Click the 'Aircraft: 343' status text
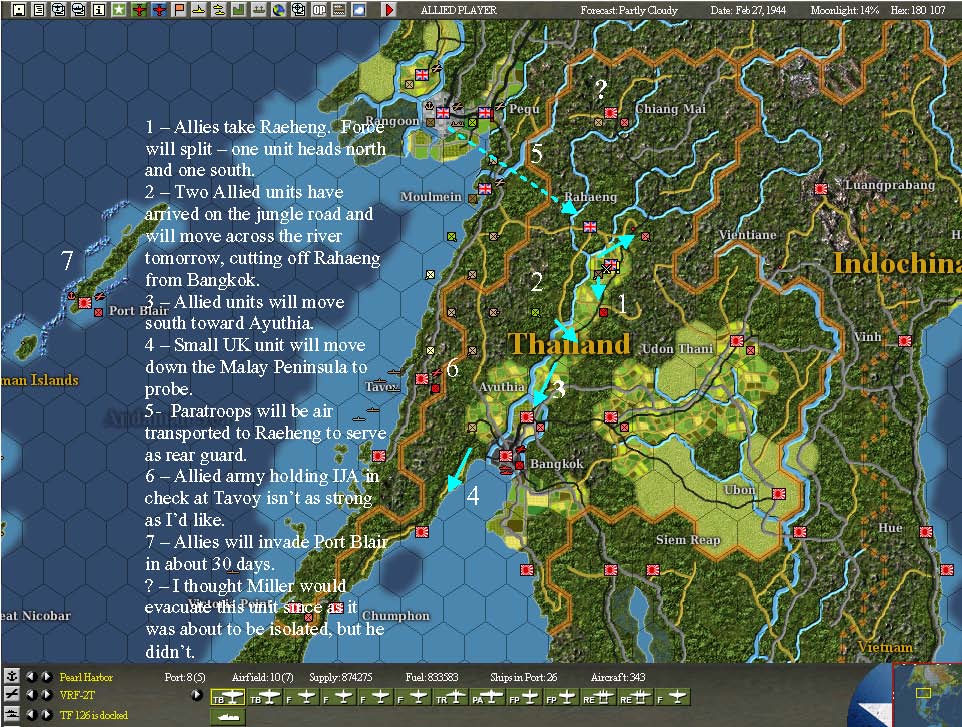Screen dimensions: 962x727 coord(618,677)
